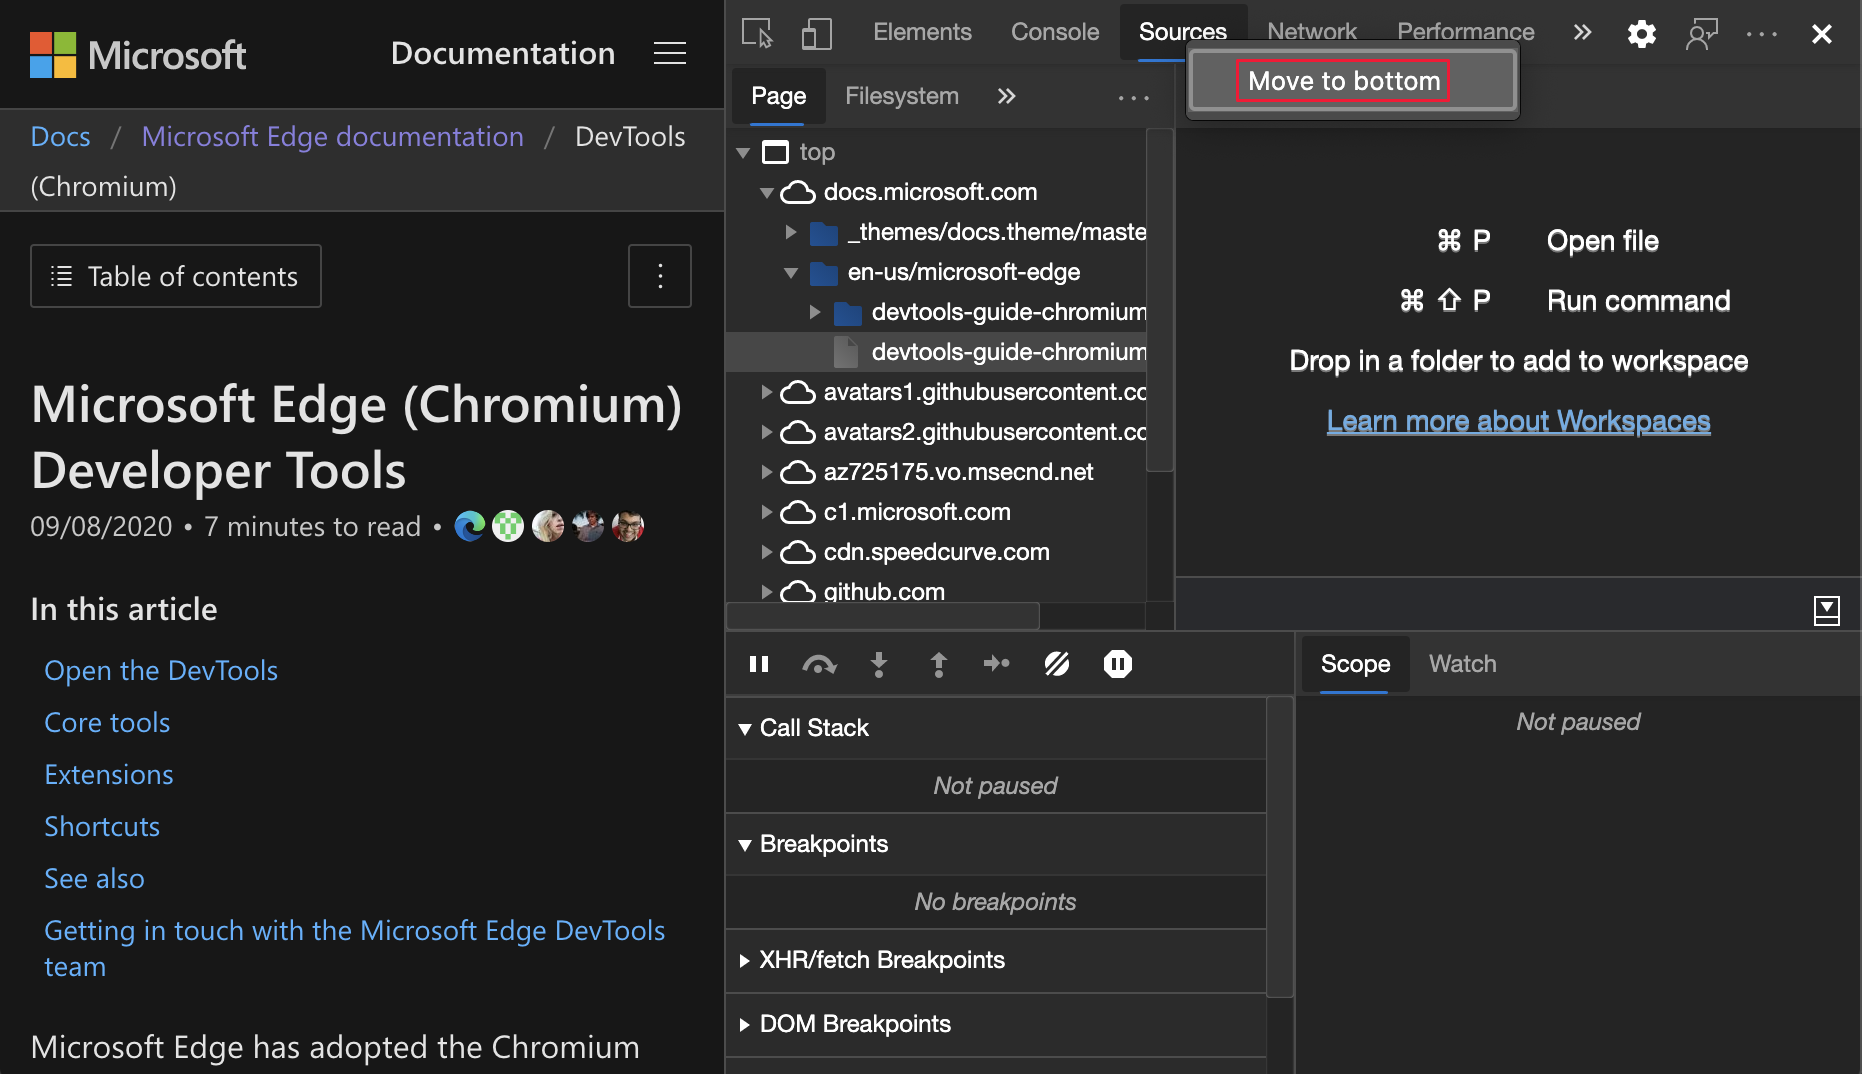Click the Microsoft logo
The width and height of the screenshot is (1862, 1074).
(138, 55)
